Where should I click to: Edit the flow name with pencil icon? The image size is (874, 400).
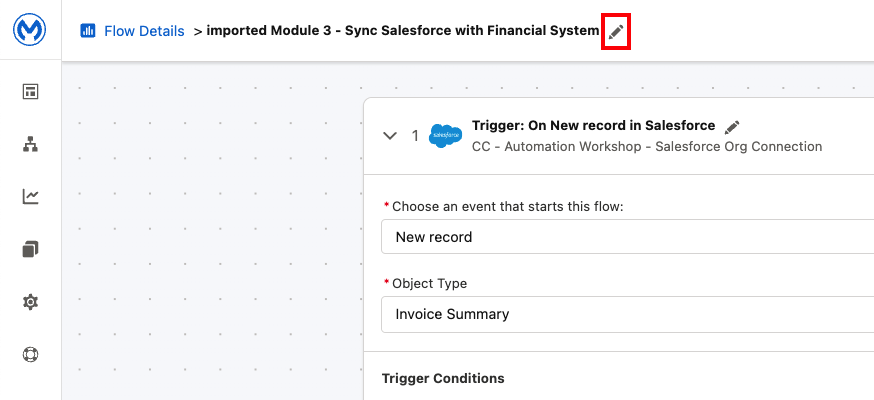click(x=616, y=32)
